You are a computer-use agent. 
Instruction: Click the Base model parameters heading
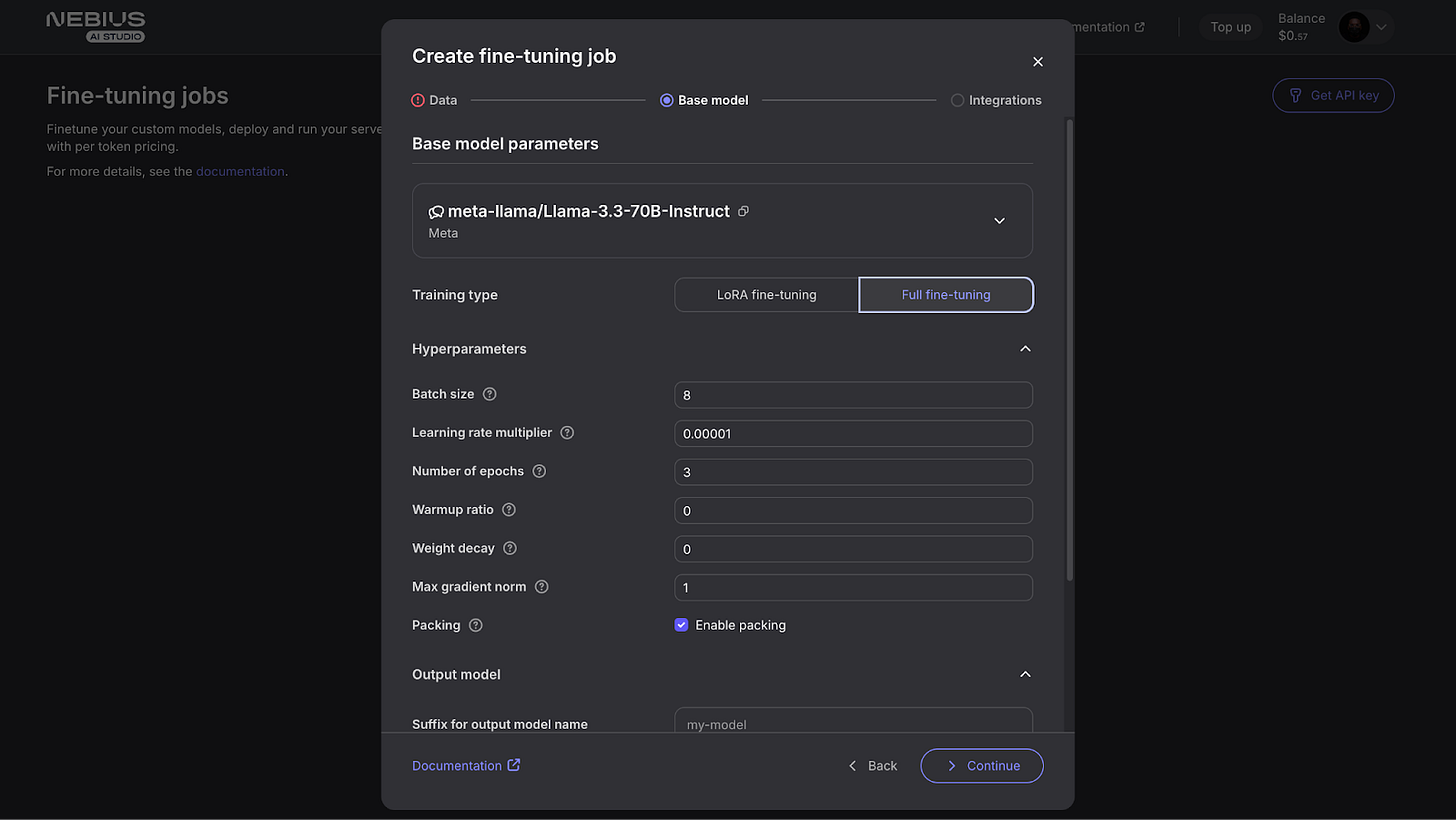tap(505, 144)
